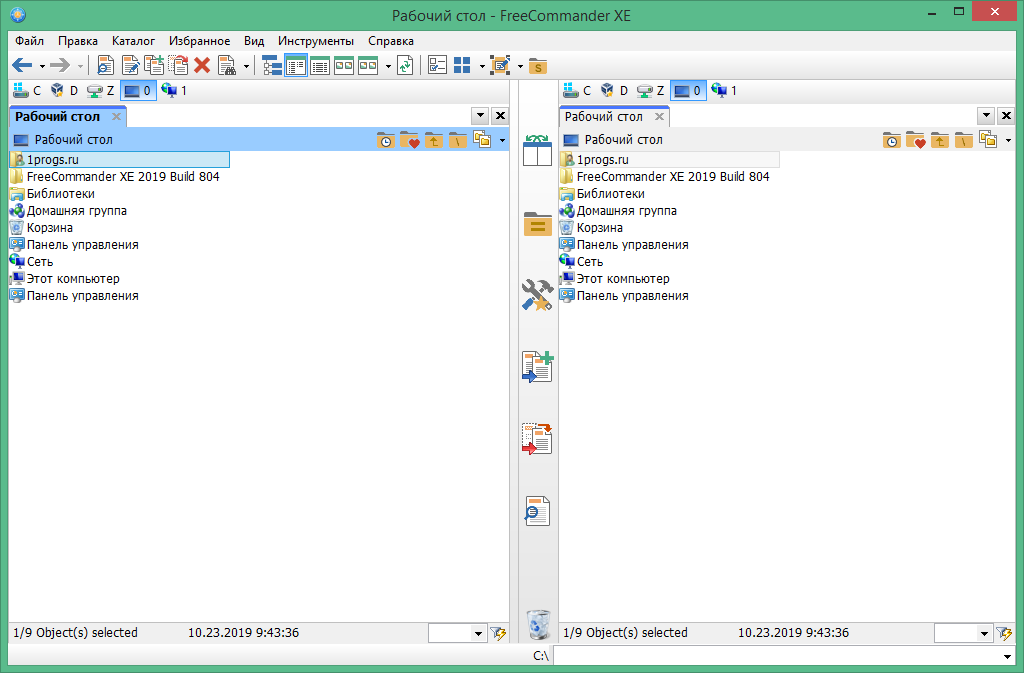Open Библиотеки in the right panel
The width and height of the screenshot is (1024, 673).
(610, 194)
